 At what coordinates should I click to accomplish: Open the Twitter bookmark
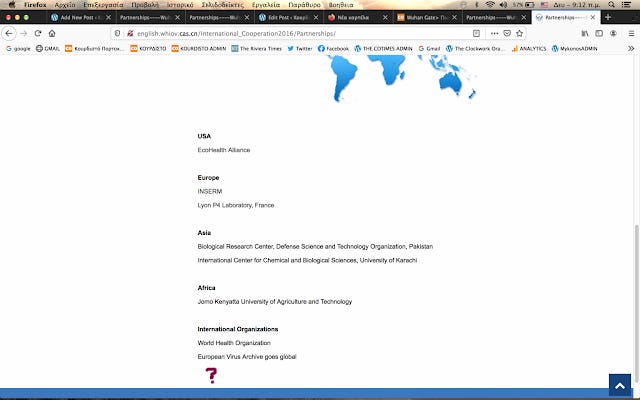300,49
